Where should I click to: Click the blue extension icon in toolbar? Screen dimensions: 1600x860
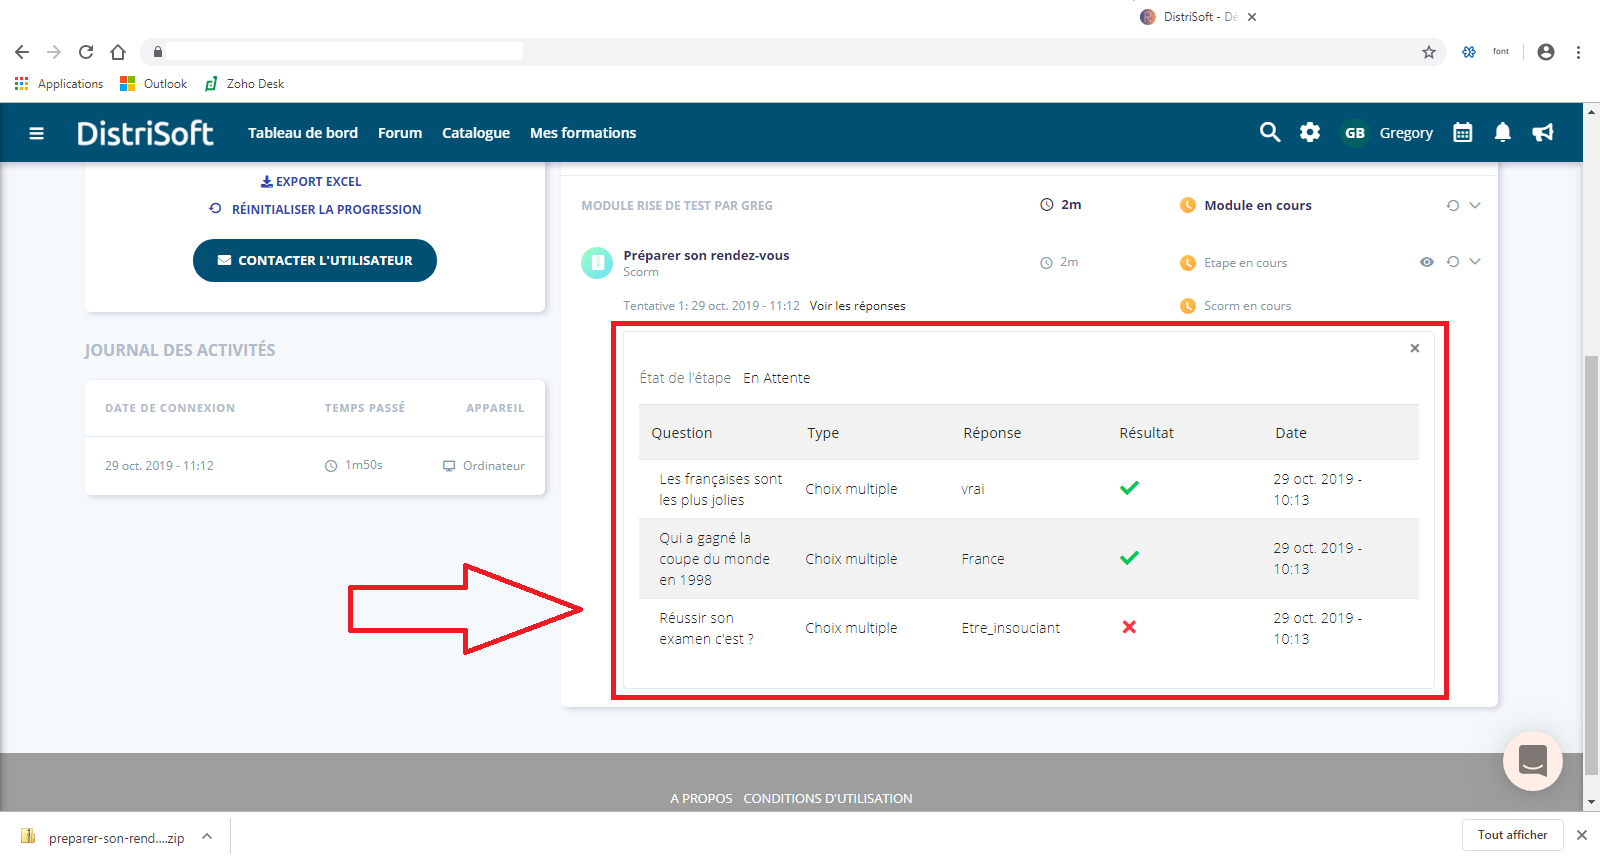(x=1469, y=52)
